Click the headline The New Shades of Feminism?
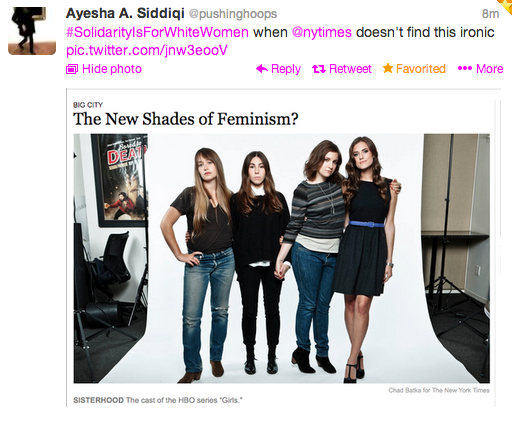The width and height of the screenshot is (512, 421). [x=186, y=119]
